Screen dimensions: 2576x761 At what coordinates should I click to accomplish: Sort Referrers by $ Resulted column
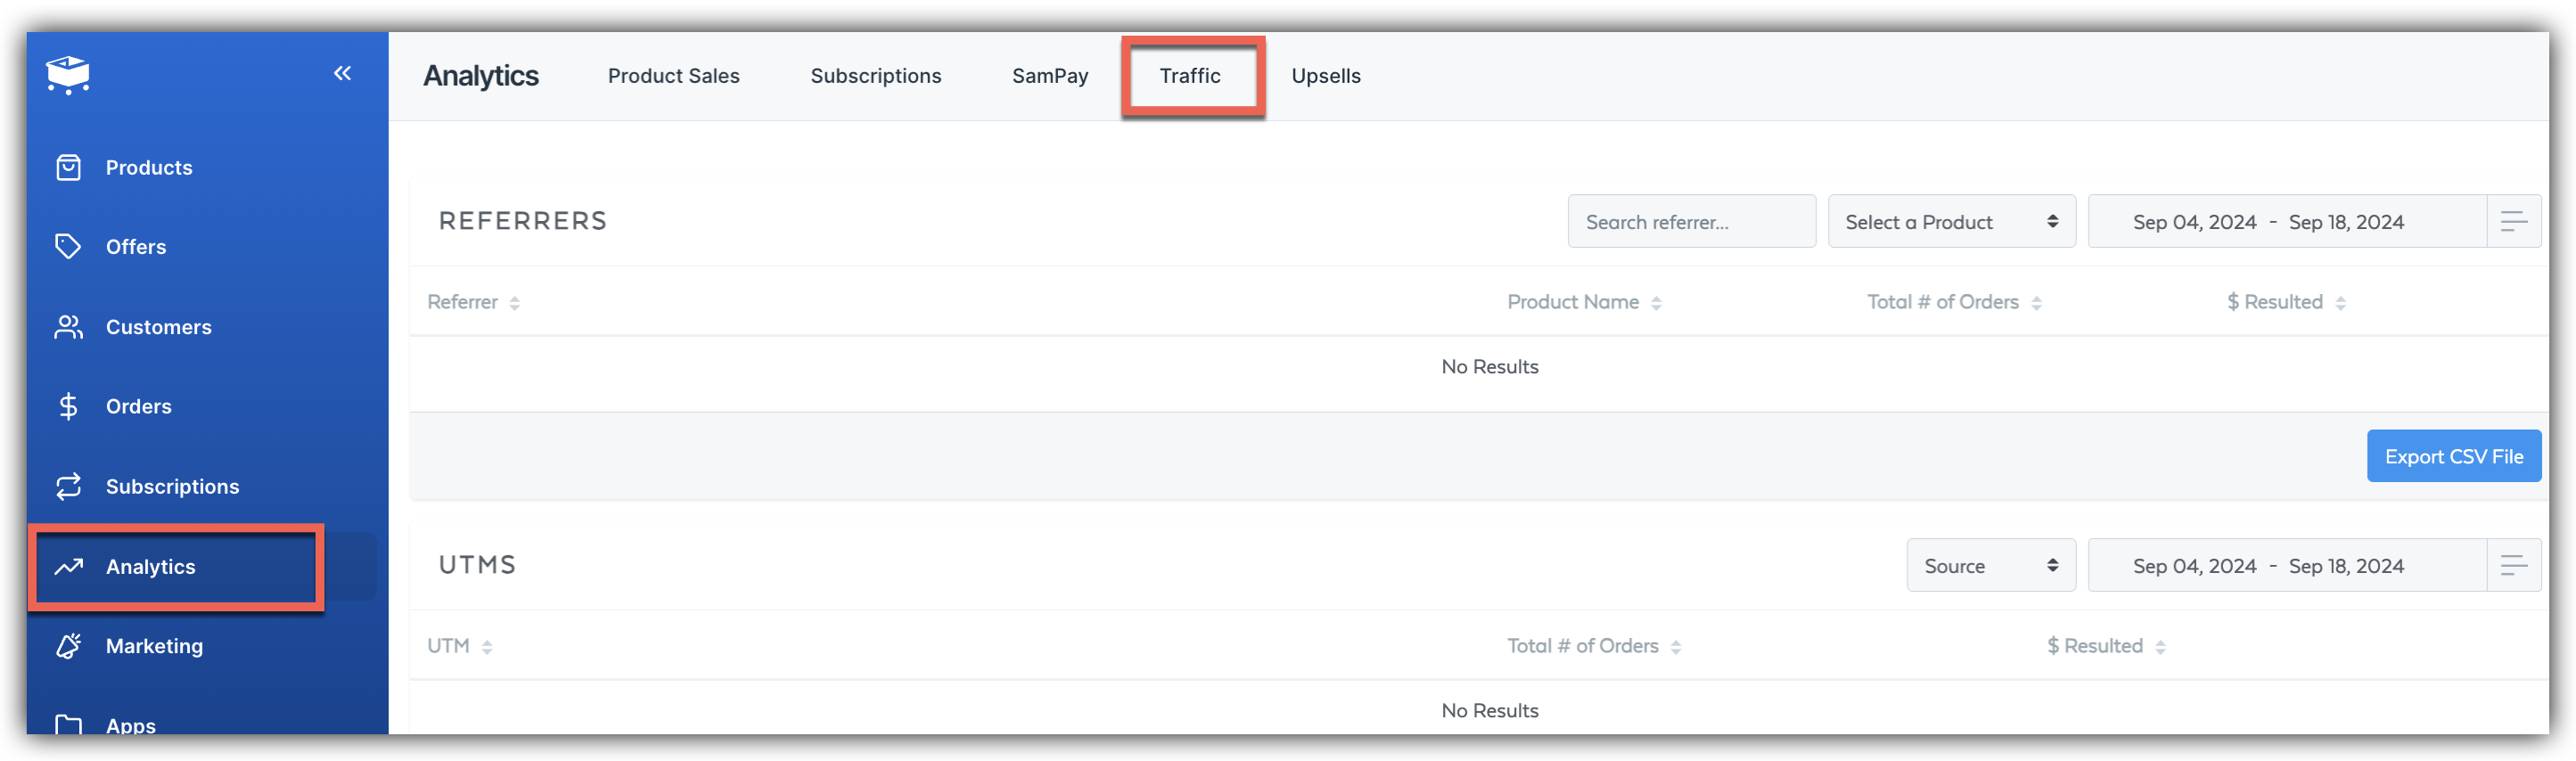[2286, 302]
